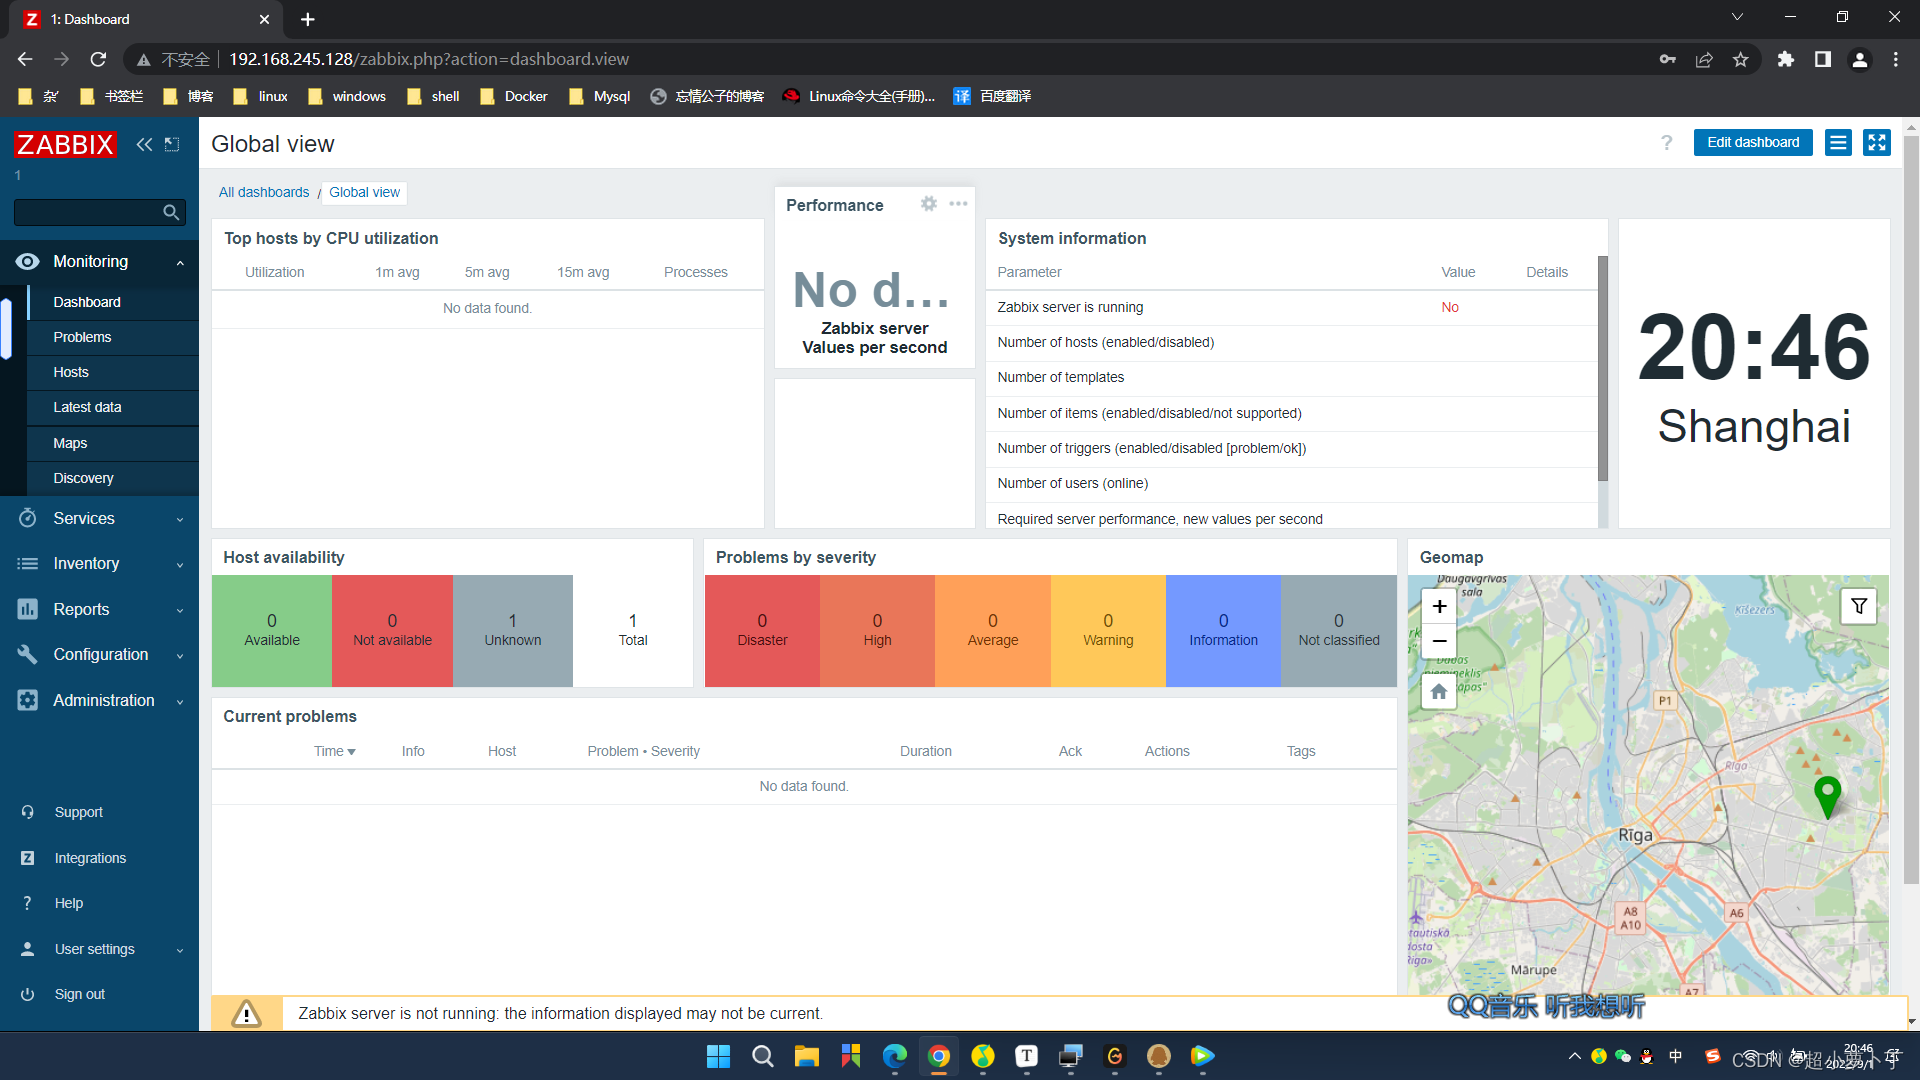Click the Zabbix search input field
The width and height of the screenshot is (1920, 1080).
pos(95,214)
